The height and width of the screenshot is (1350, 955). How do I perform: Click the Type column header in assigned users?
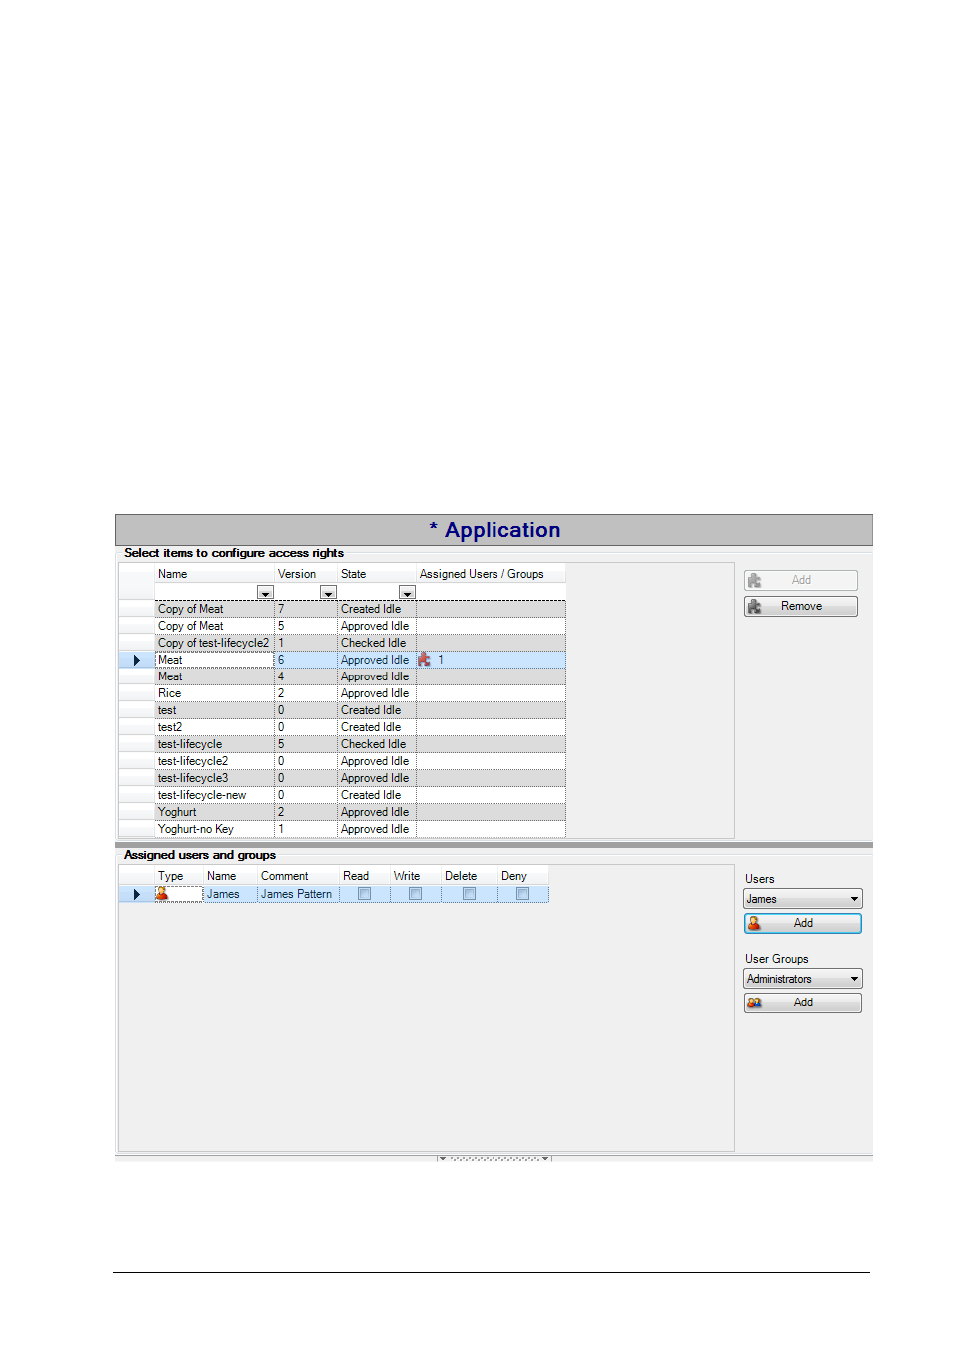pyautogui.click(x=179, y=876)
